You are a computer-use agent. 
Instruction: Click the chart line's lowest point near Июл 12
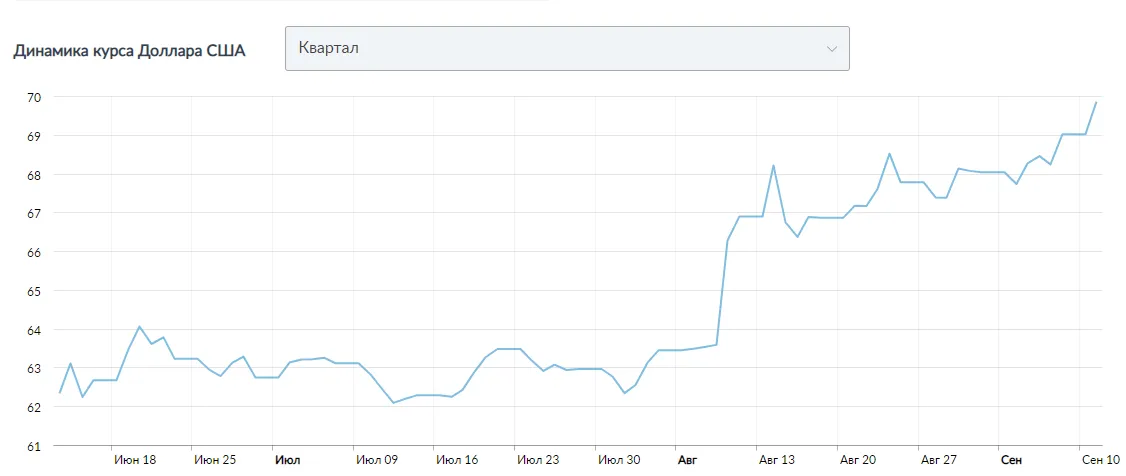[x=394, y=403]
